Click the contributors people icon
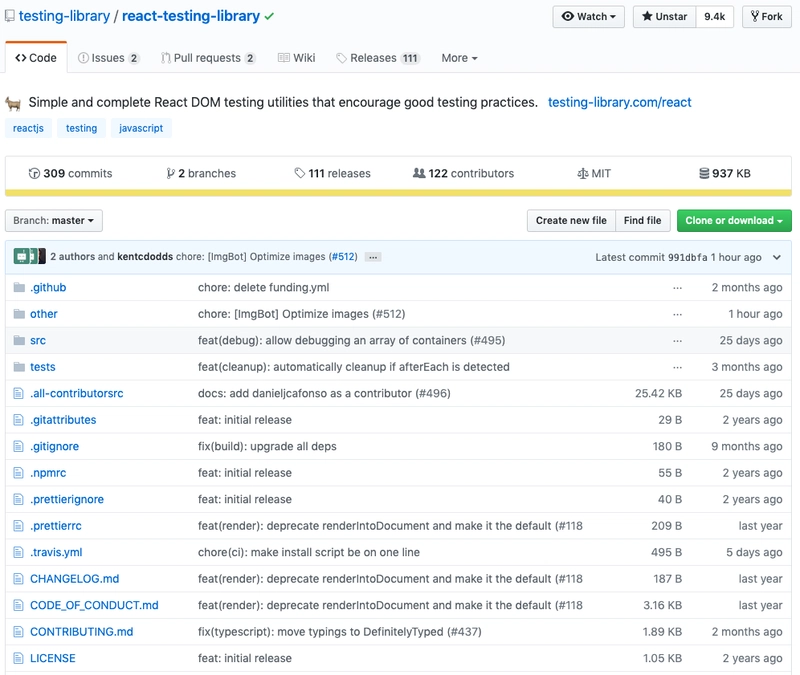This screenshot has height=675, width=800. 419,174
